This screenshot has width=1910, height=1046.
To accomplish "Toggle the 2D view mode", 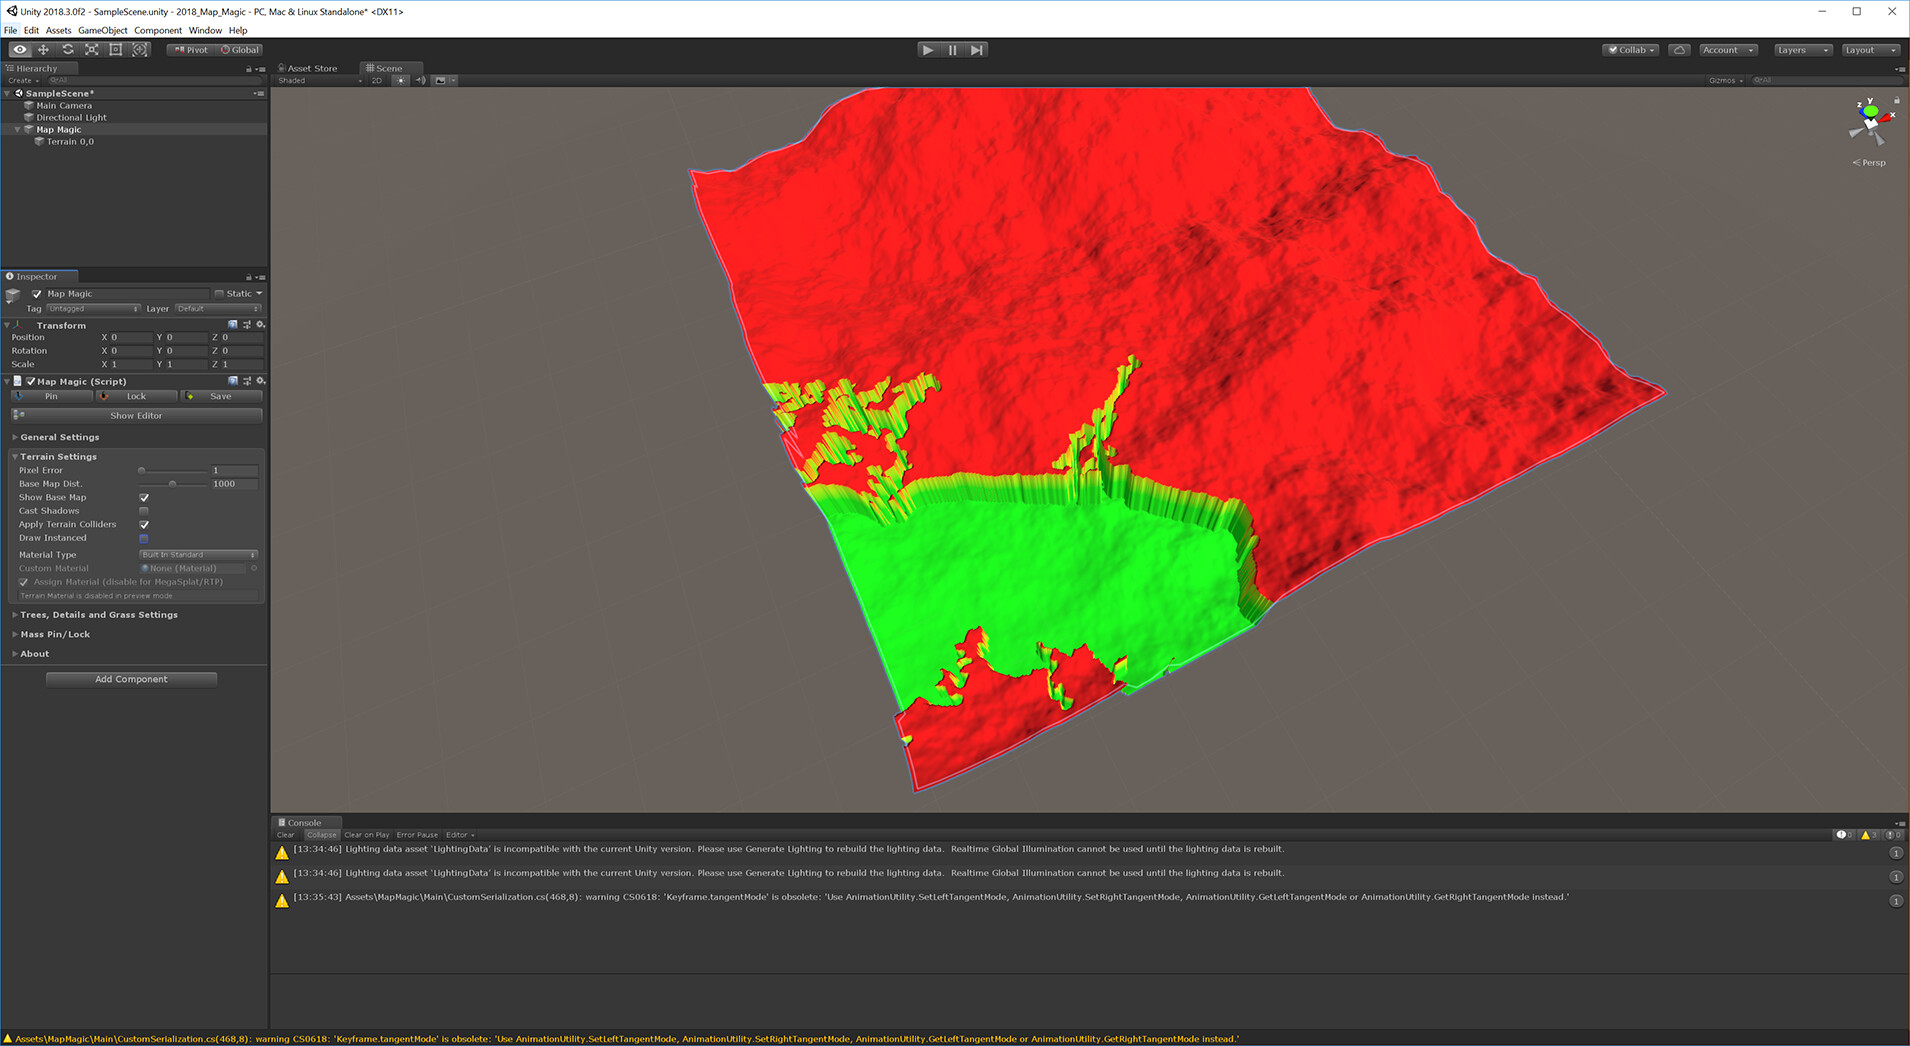I will click(x=377, y=80).
